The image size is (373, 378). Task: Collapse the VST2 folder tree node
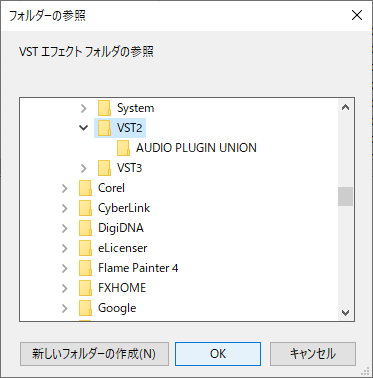point(83,128)
